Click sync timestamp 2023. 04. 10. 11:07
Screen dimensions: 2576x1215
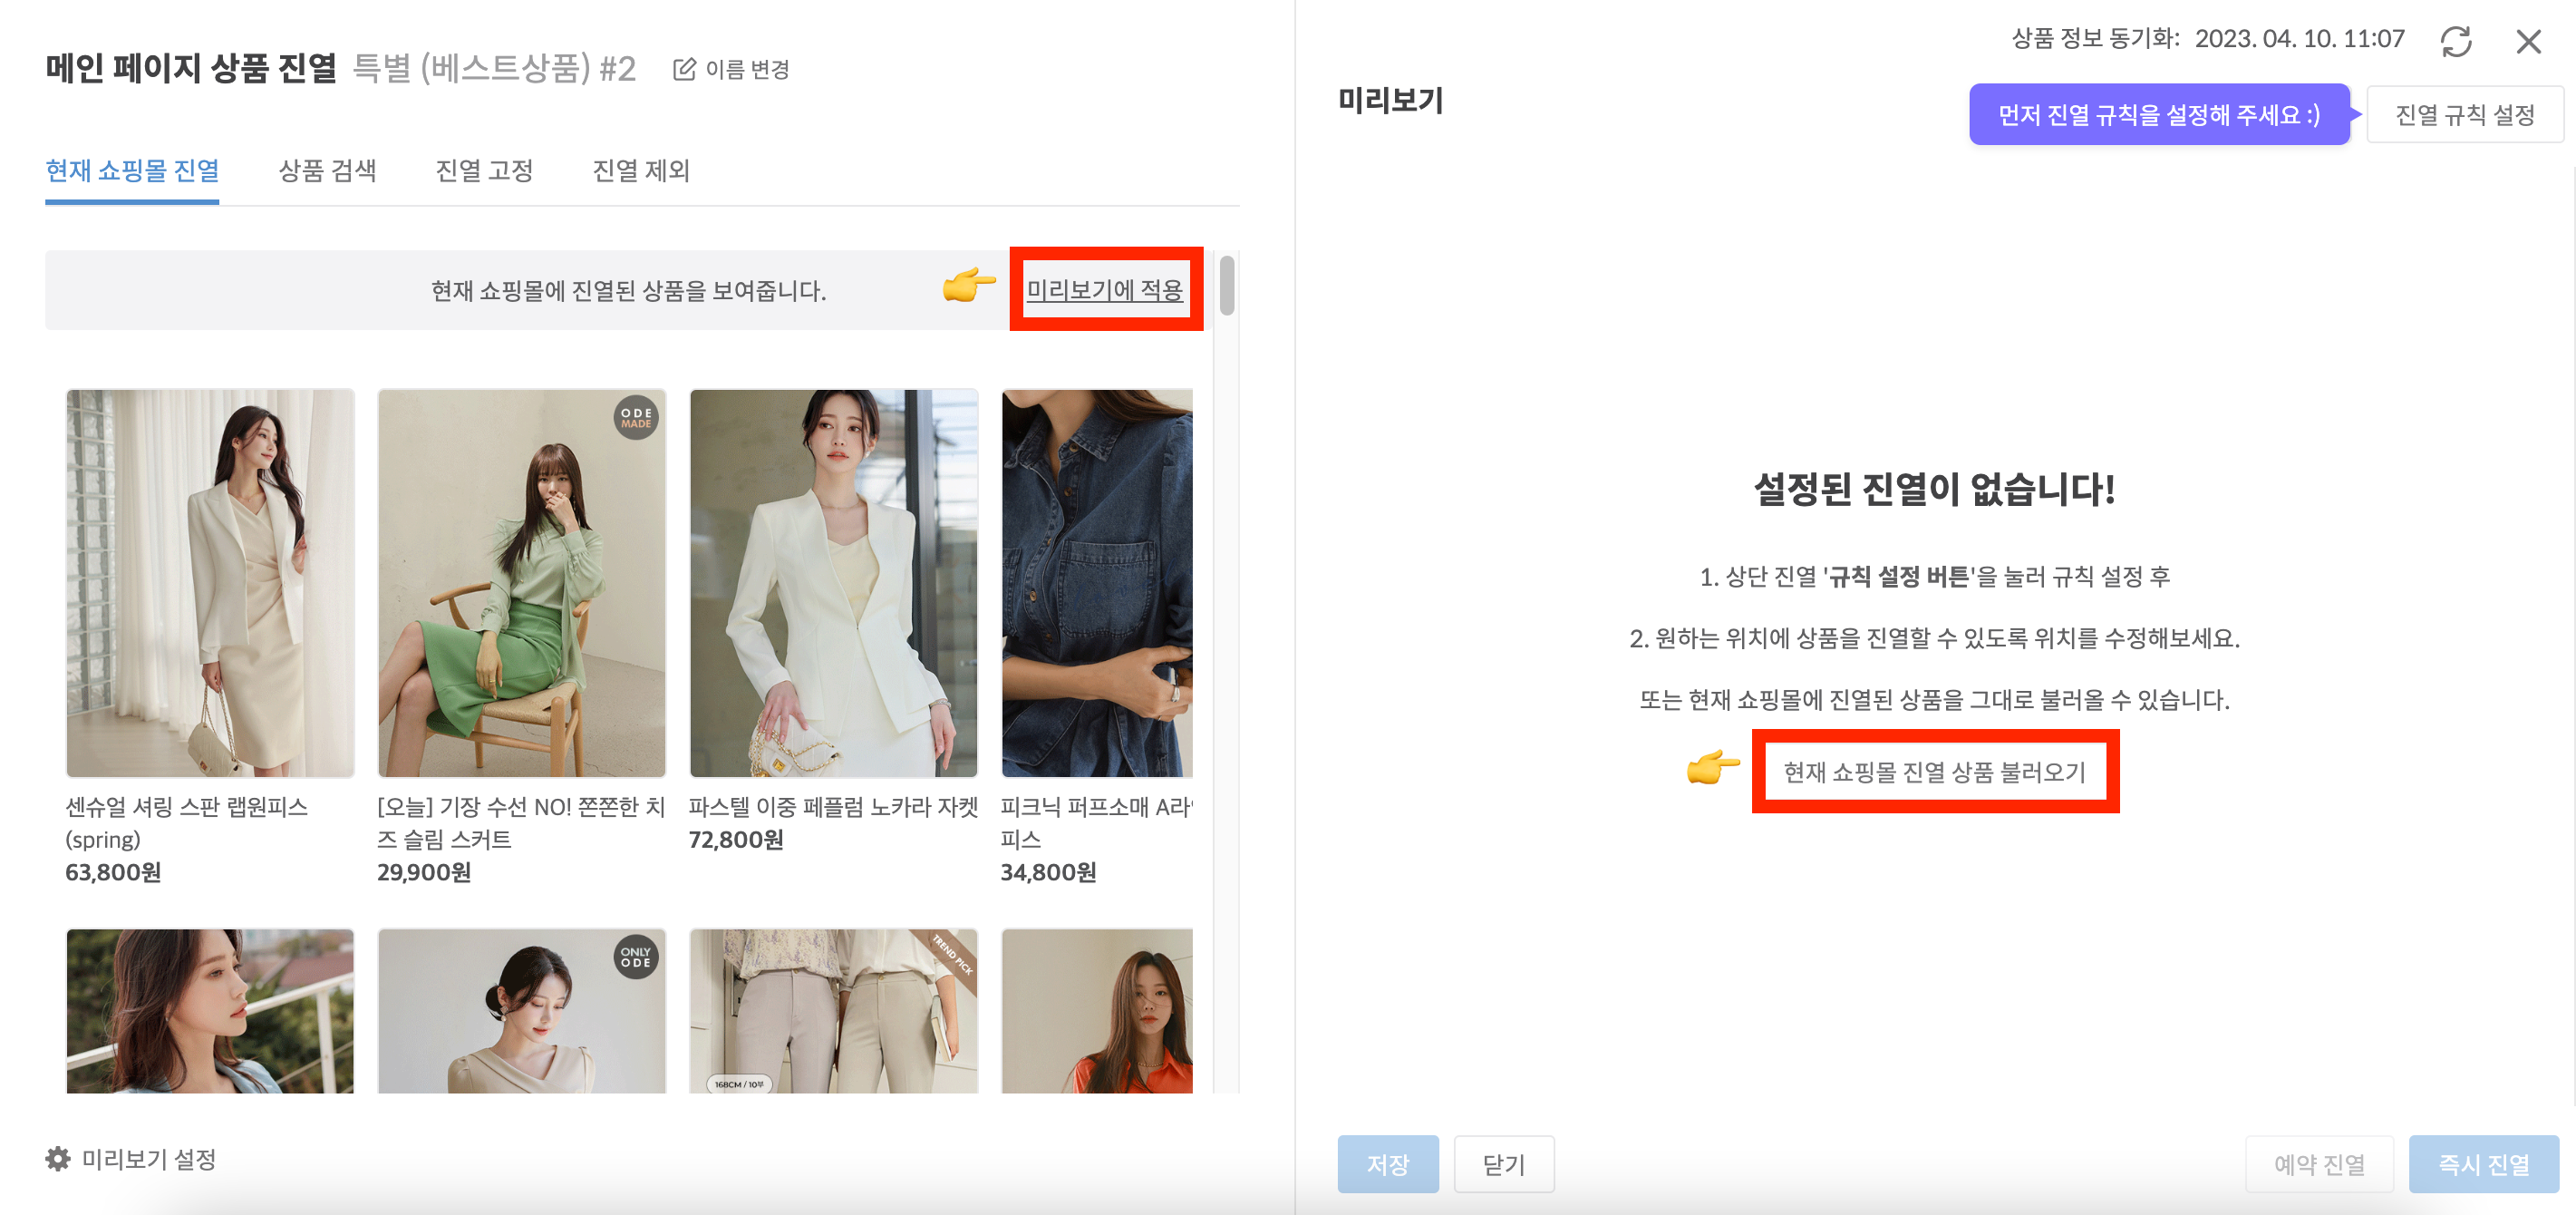2299,39
